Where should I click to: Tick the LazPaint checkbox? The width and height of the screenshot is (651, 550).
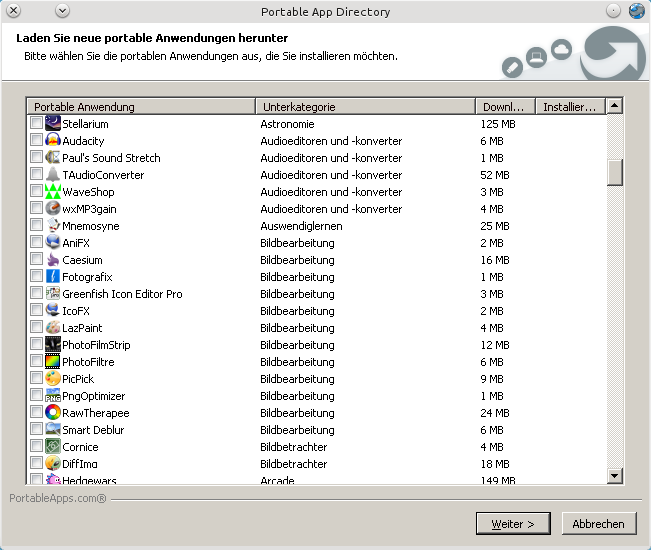[x=37, y=328]
